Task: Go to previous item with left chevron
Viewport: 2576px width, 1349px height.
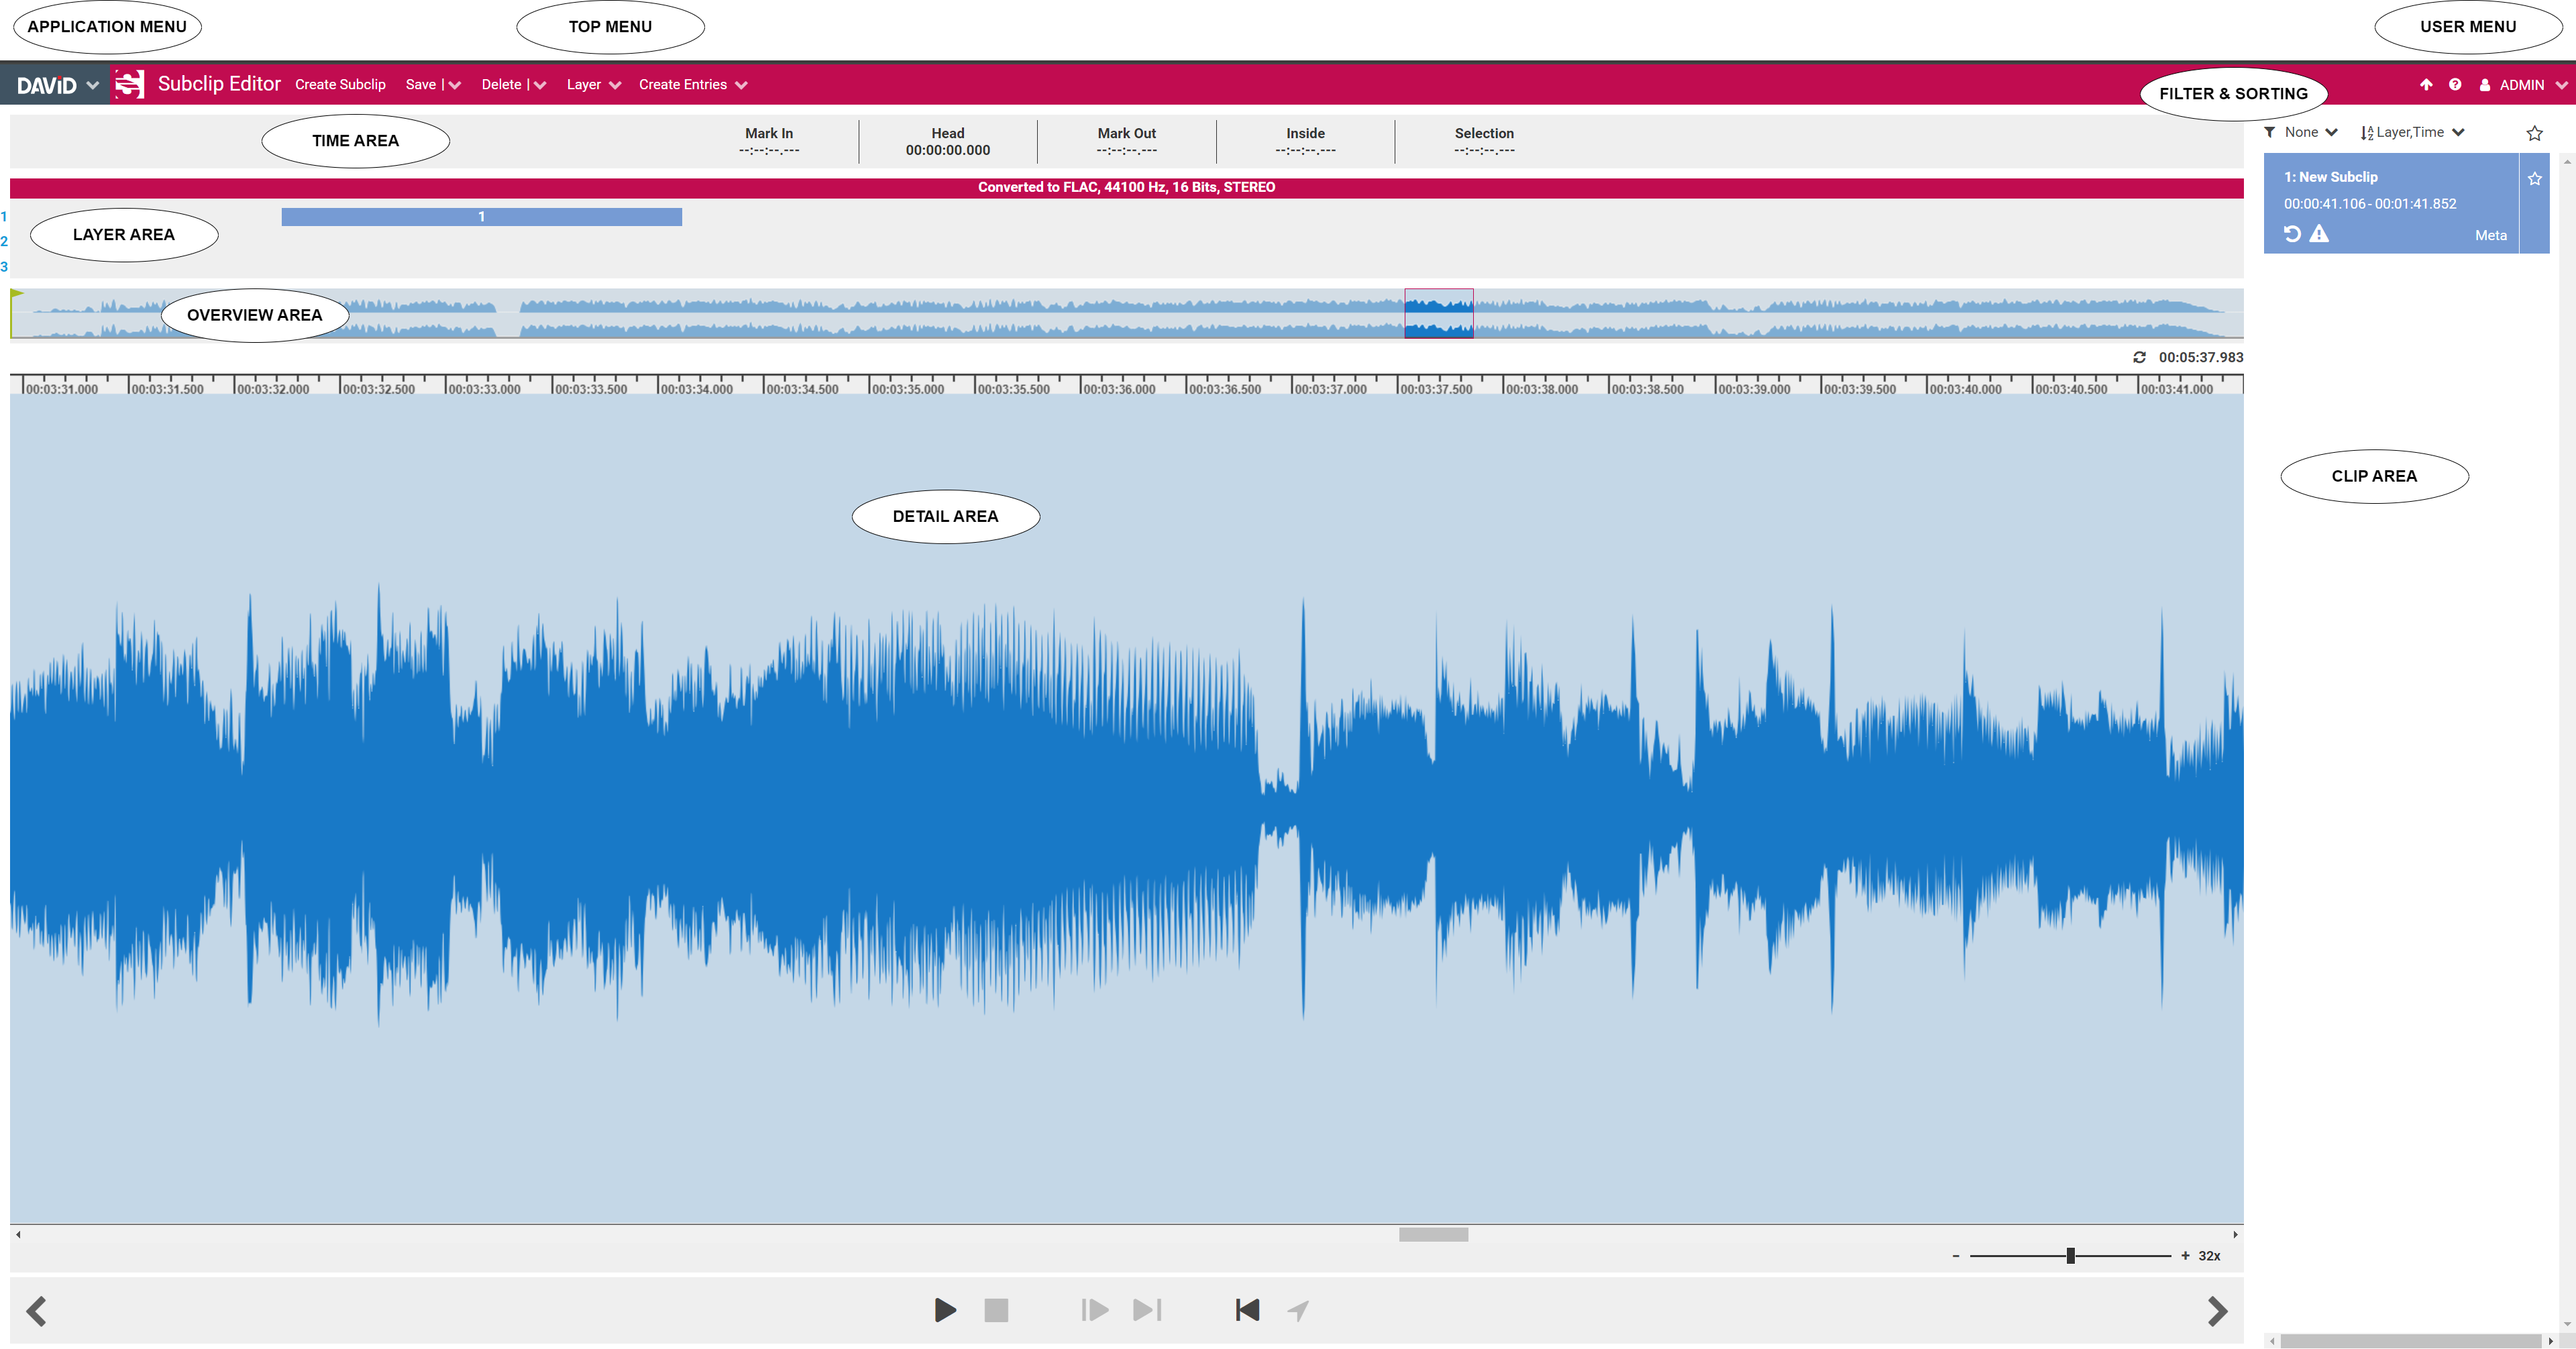Action: (37, 1311)
